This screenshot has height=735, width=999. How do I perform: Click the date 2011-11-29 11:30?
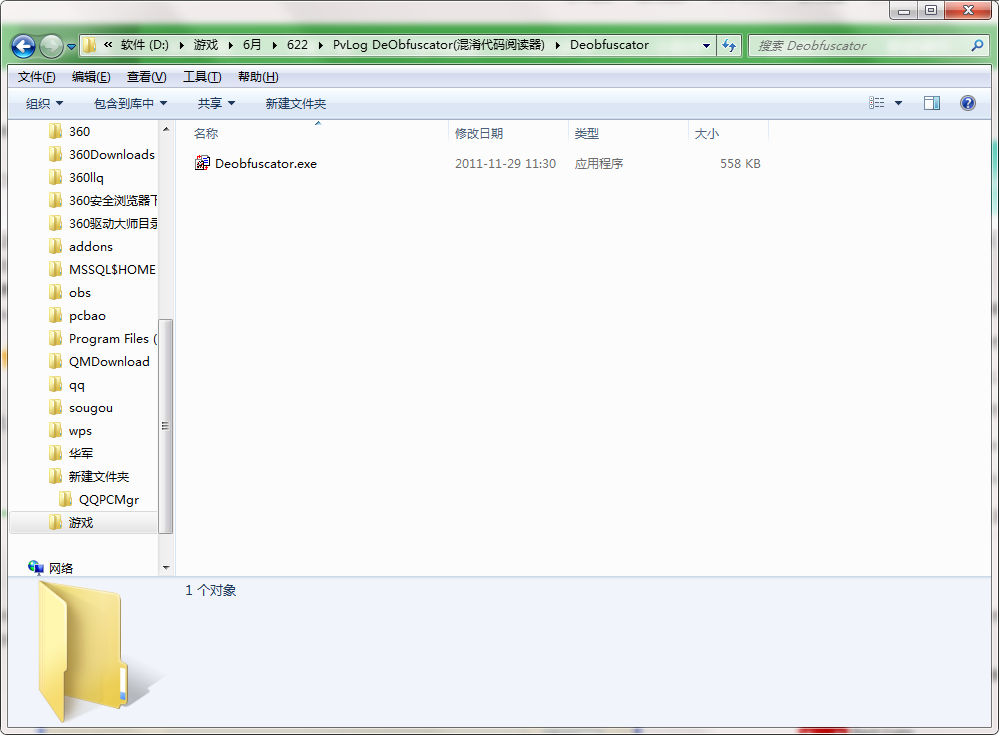point(505,164)
